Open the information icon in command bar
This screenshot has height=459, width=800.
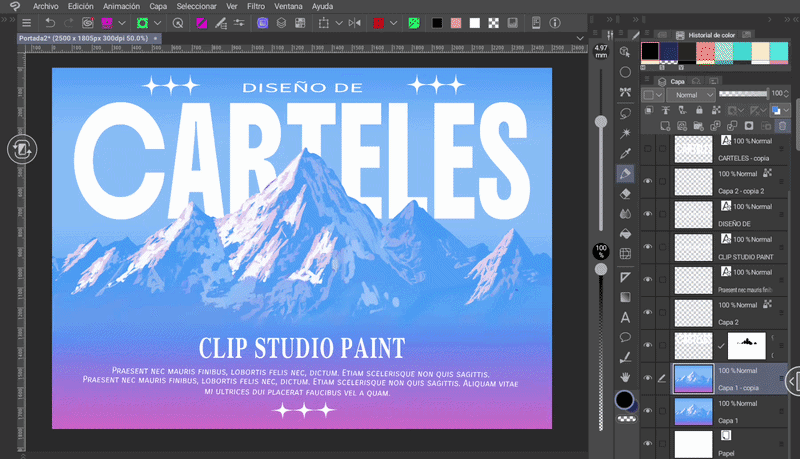point(555,23)
